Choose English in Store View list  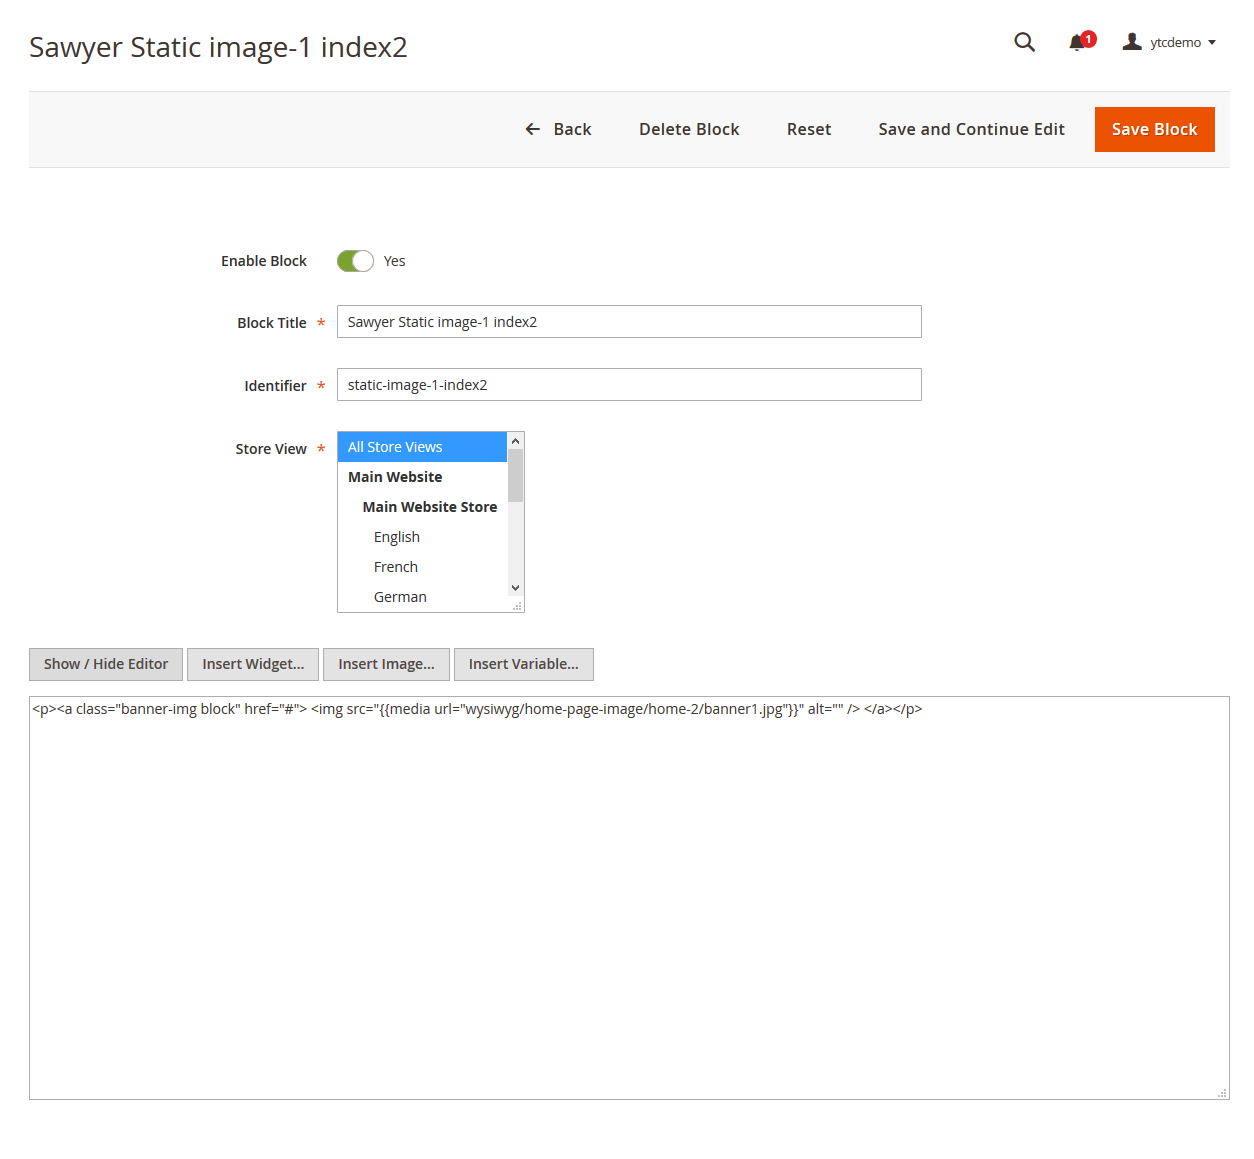point(397,537)
